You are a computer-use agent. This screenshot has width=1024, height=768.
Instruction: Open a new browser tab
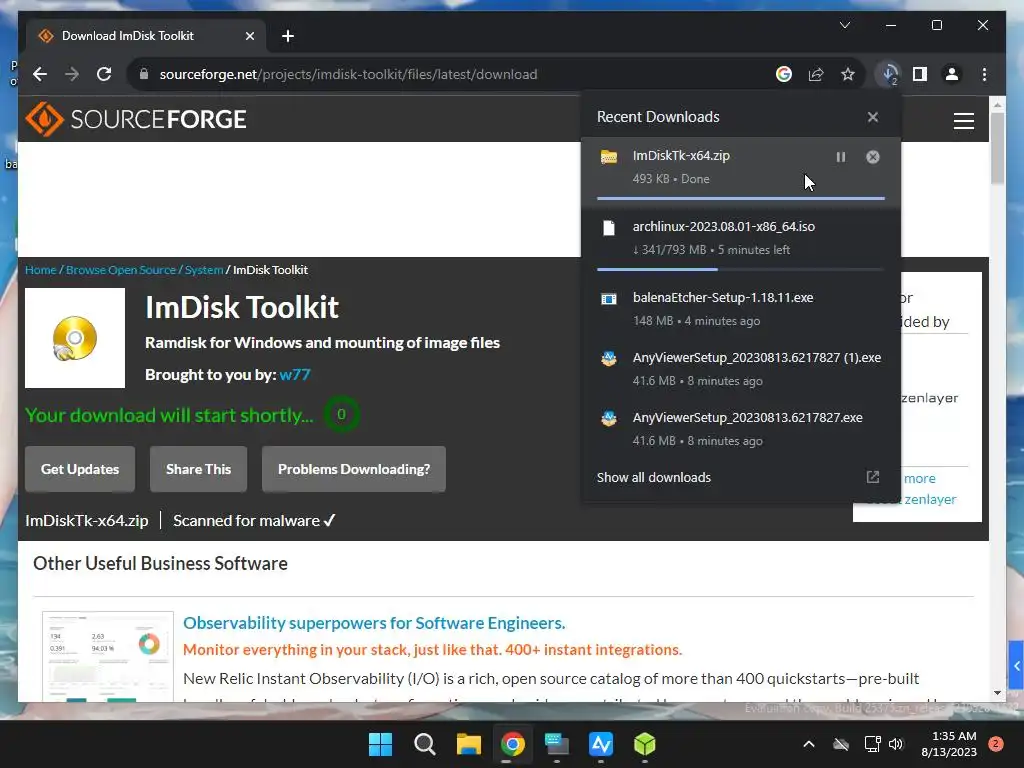(288, 36)
